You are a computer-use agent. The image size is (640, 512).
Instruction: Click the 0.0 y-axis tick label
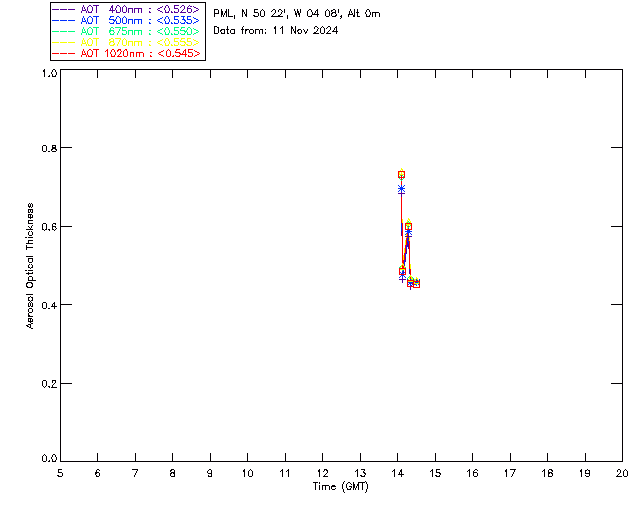click(x=49, y=459)
